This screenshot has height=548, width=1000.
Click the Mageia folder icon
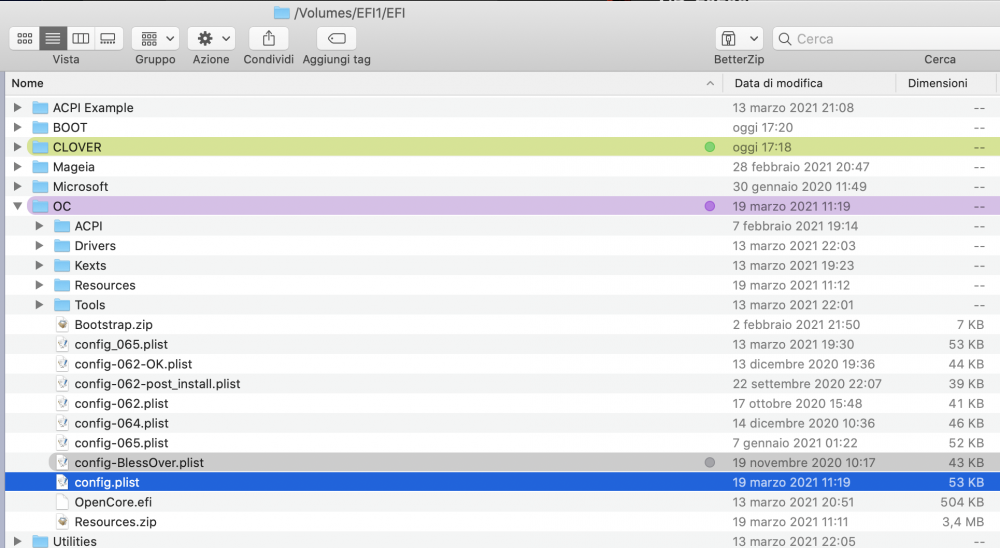point(40,167)
